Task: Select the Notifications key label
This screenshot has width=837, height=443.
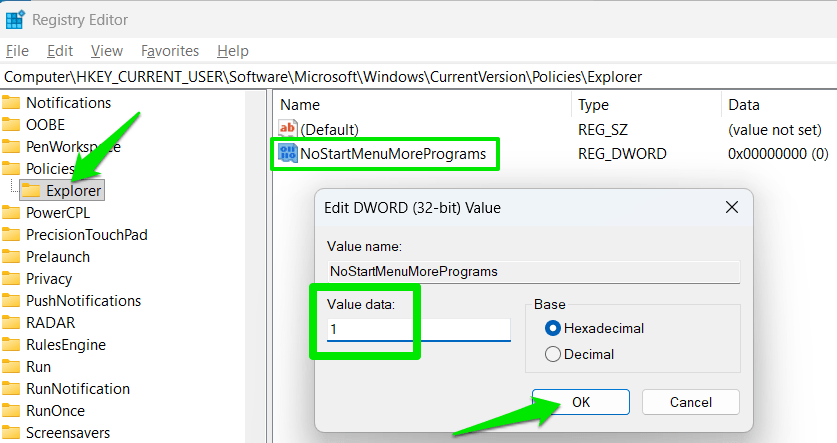Action: (x=68, y=102)
